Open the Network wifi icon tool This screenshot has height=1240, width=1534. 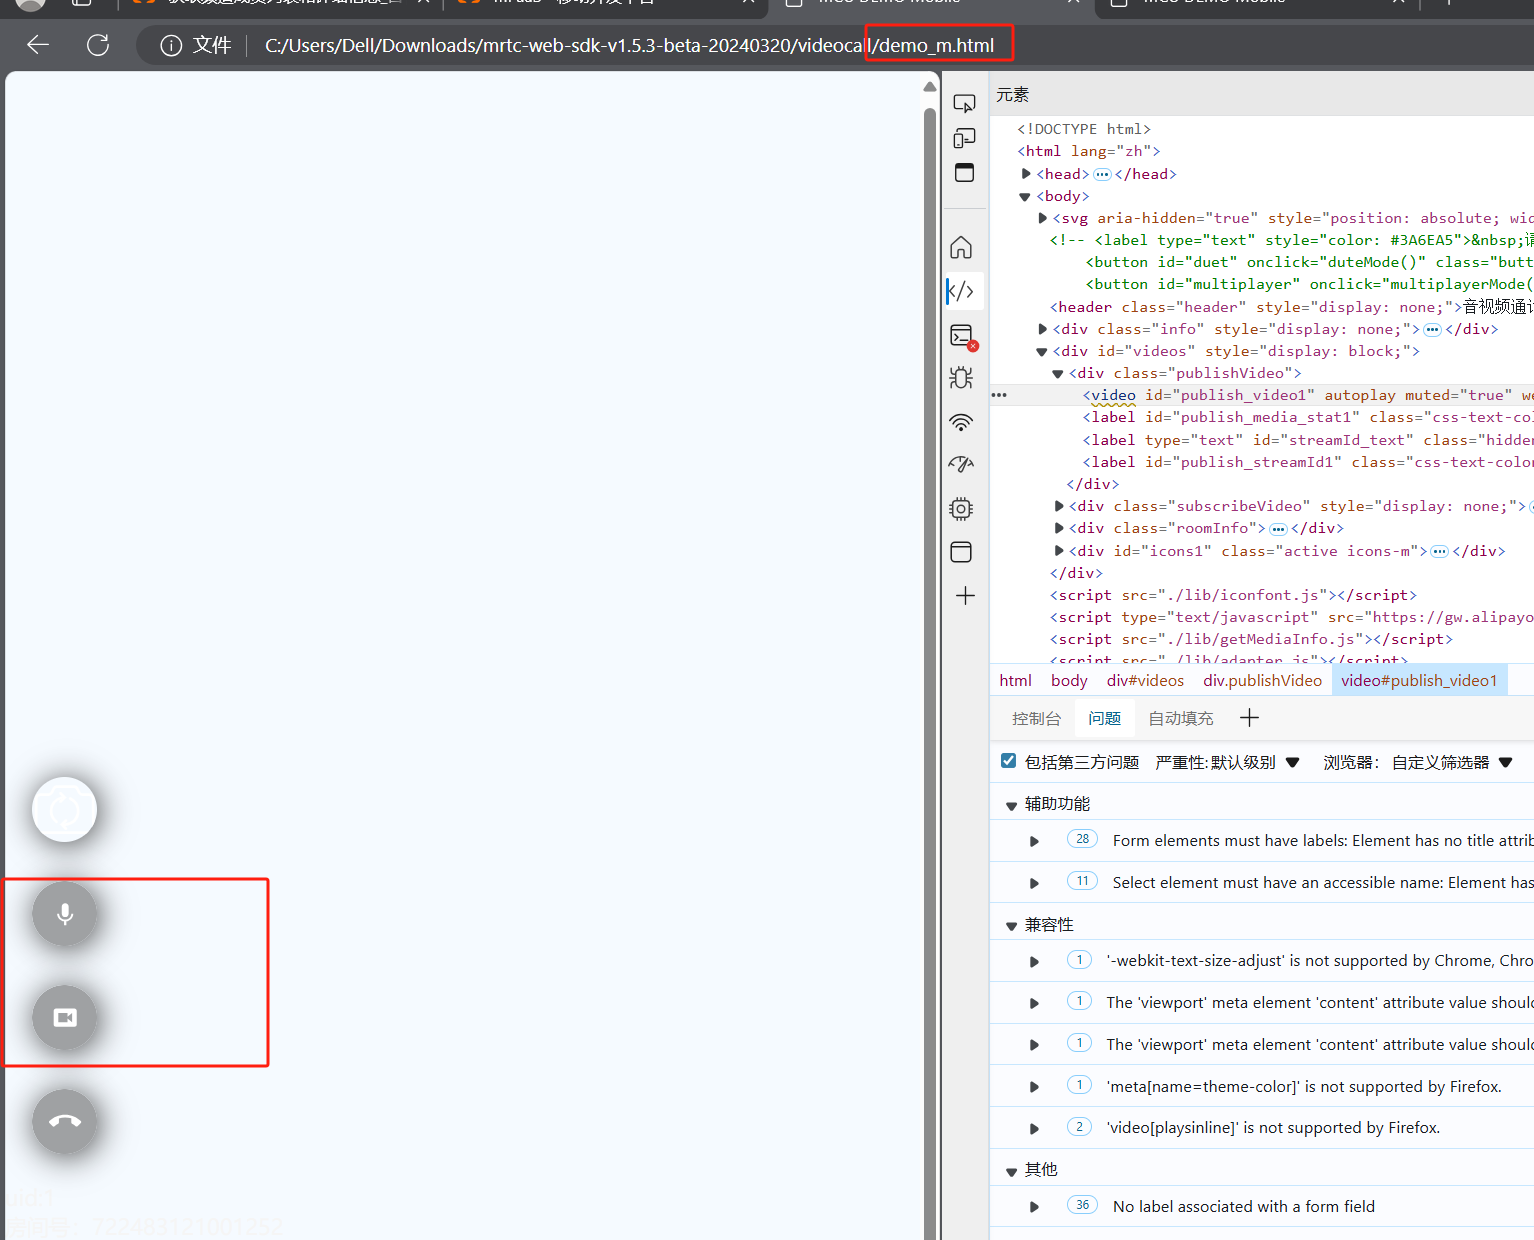pos(961,422)
